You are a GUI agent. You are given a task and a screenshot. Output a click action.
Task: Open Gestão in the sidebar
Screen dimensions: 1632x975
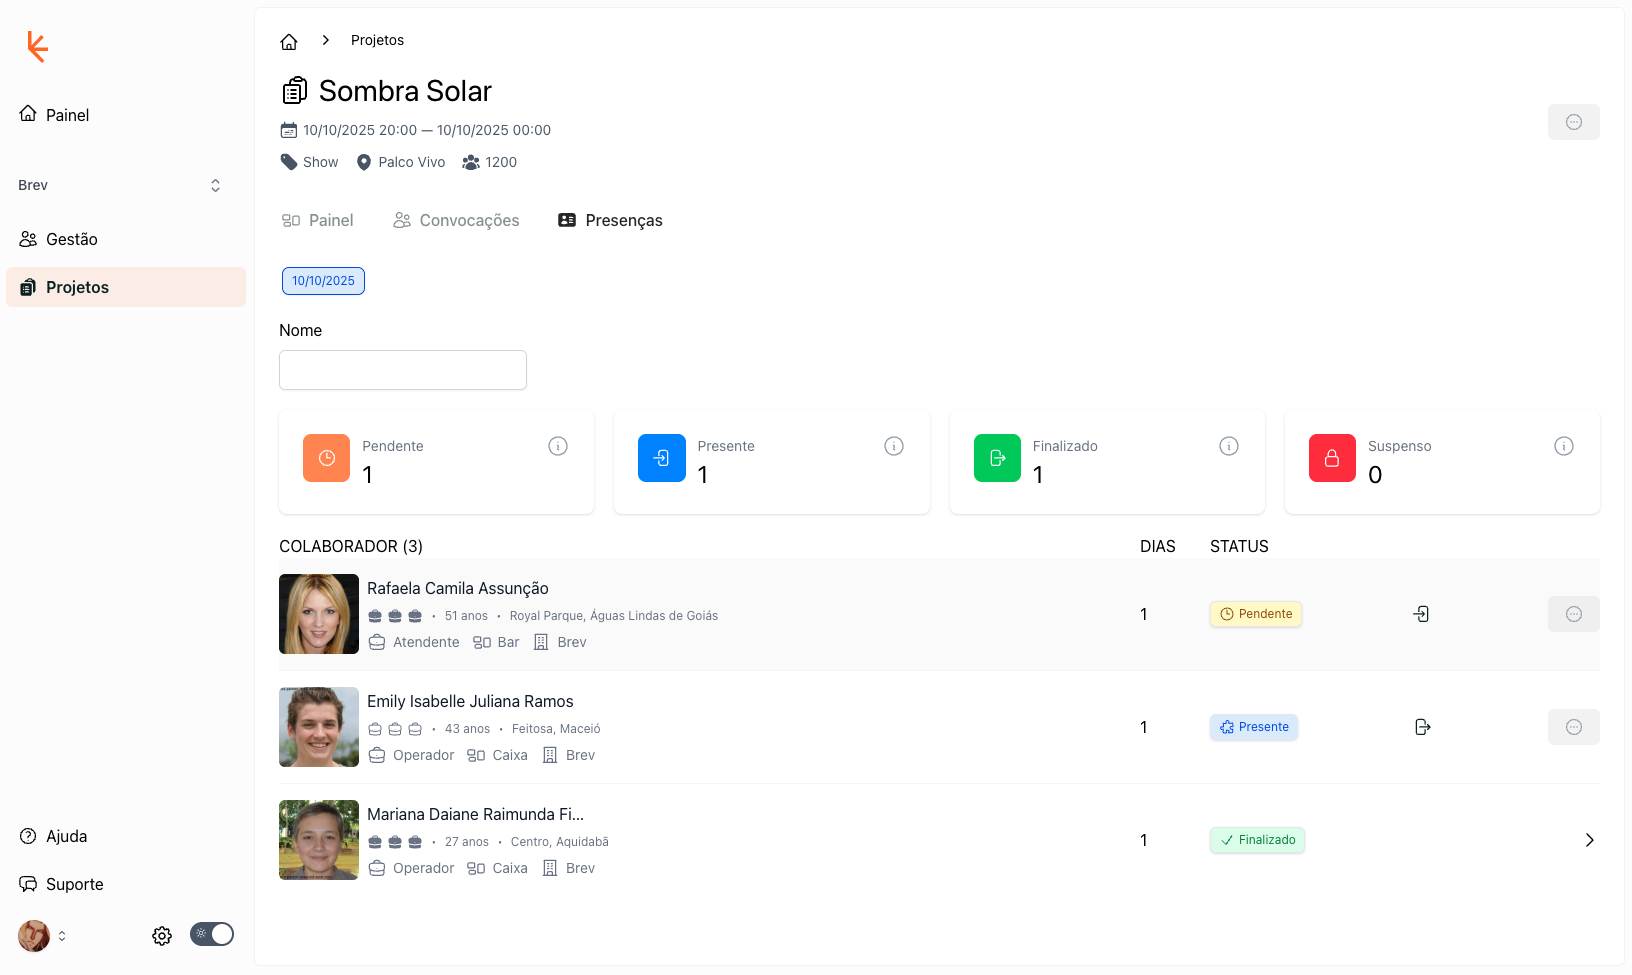tap(72, 239)
